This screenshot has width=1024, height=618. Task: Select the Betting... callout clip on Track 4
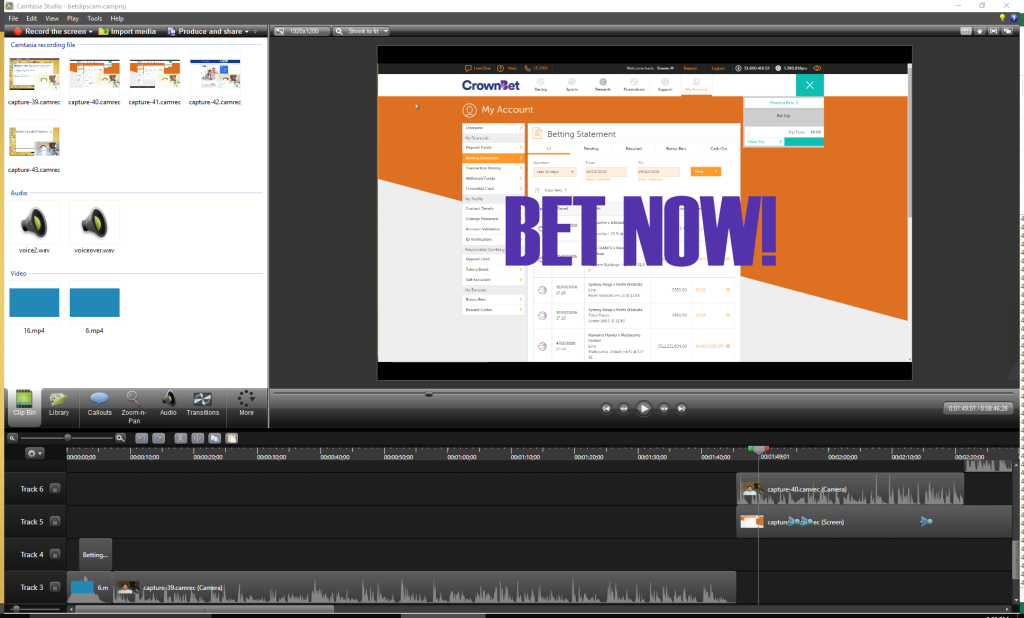95,555
